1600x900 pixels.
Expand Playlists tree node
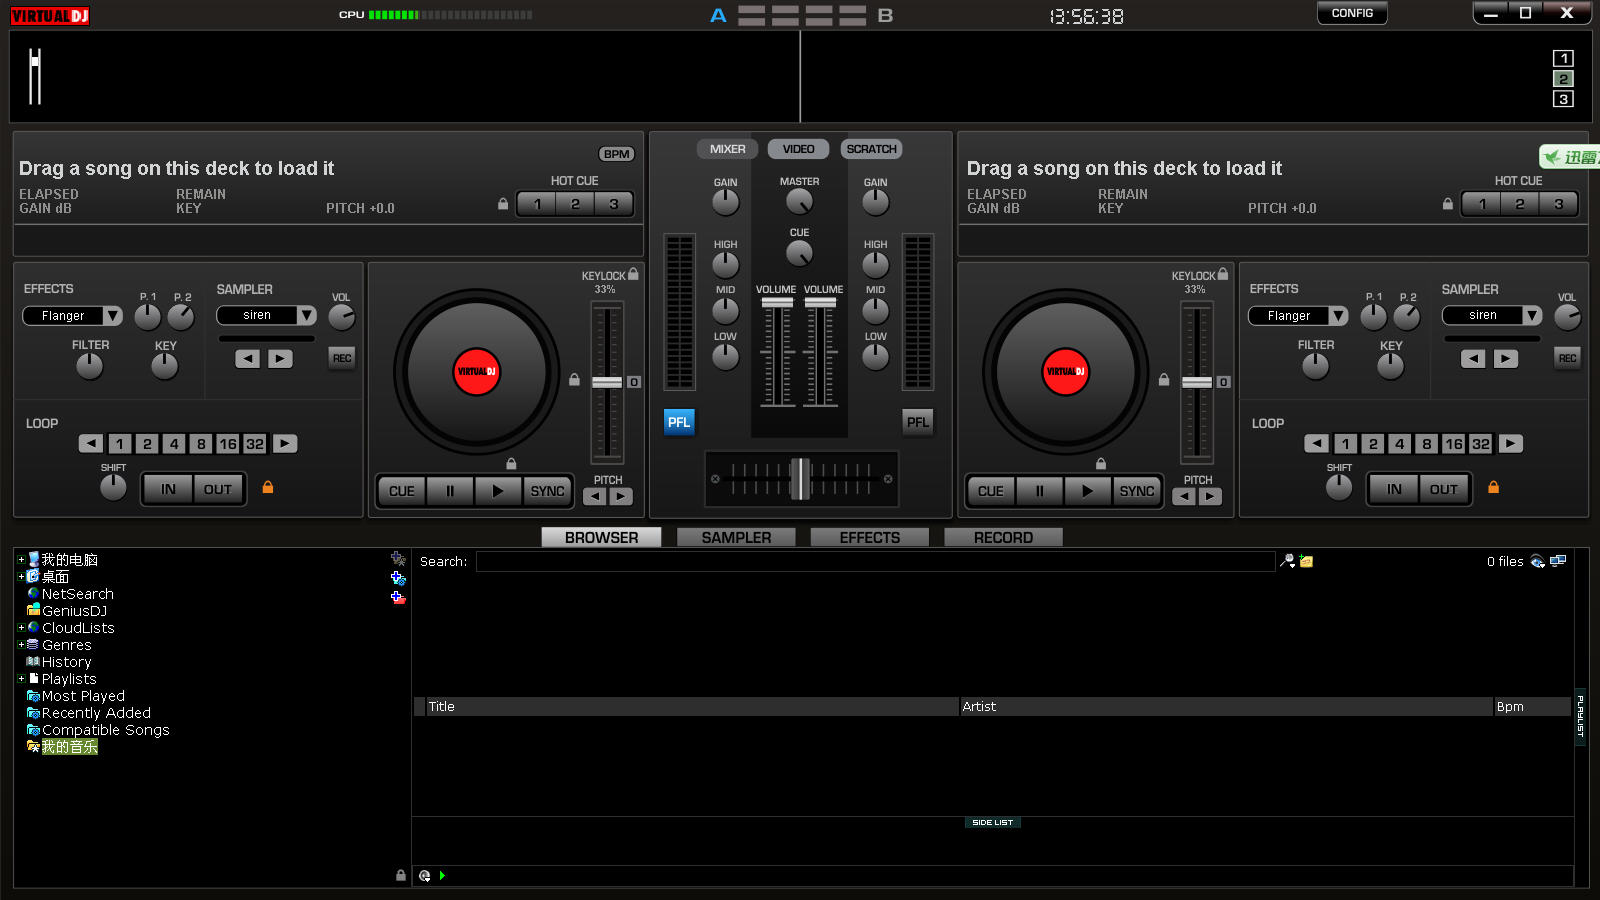(21, 678)
